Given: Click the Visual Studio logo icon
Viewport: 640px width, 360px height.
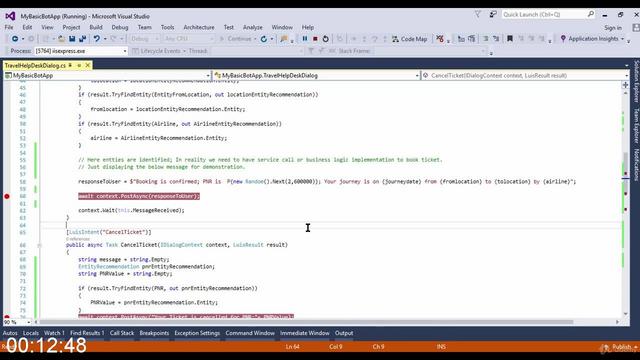Looking at the screenshot, I should pos(10,16).
